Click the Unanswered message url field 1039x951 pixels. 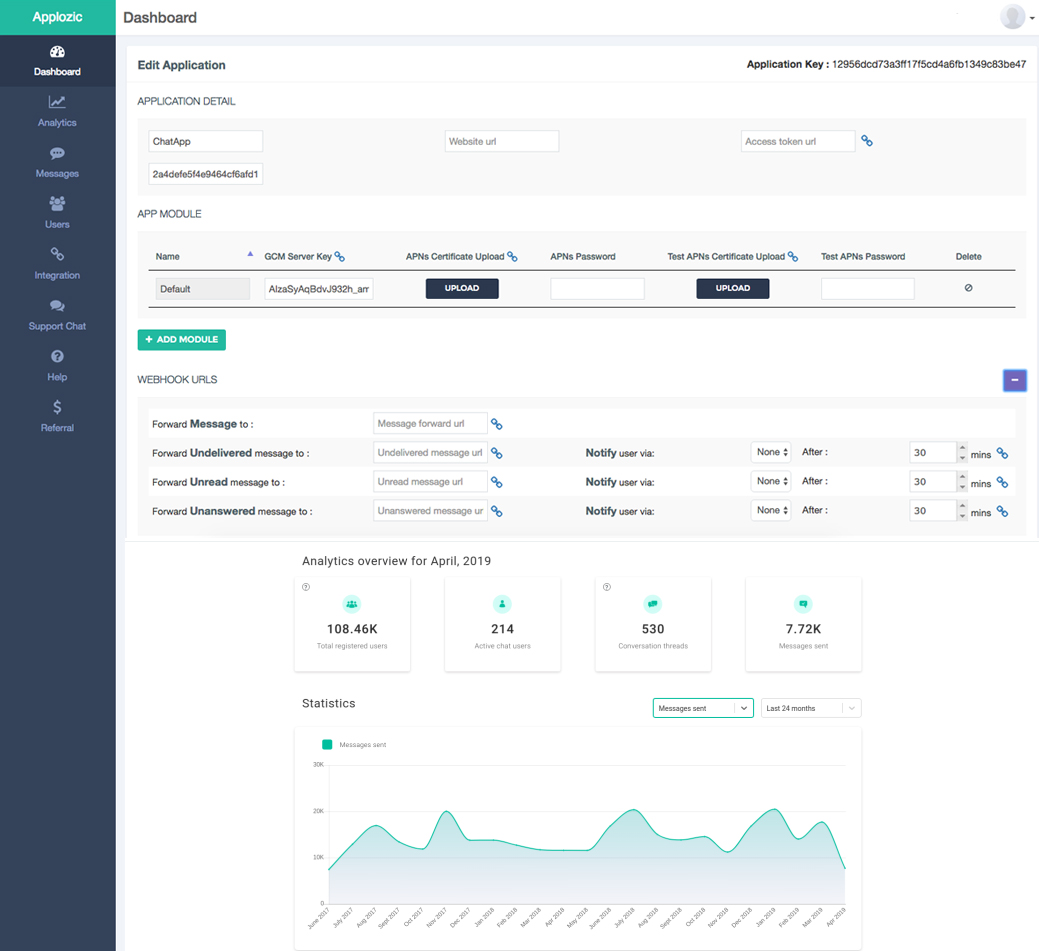[430, 511]
